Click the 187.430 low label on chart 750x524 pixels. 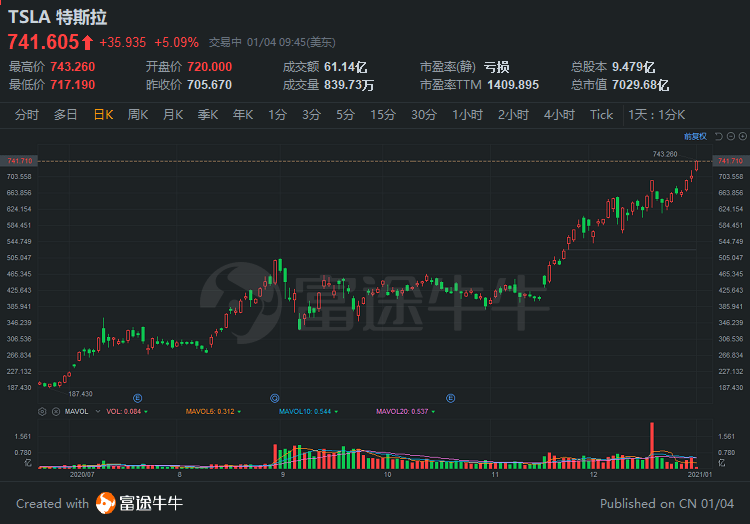[80, 394]
